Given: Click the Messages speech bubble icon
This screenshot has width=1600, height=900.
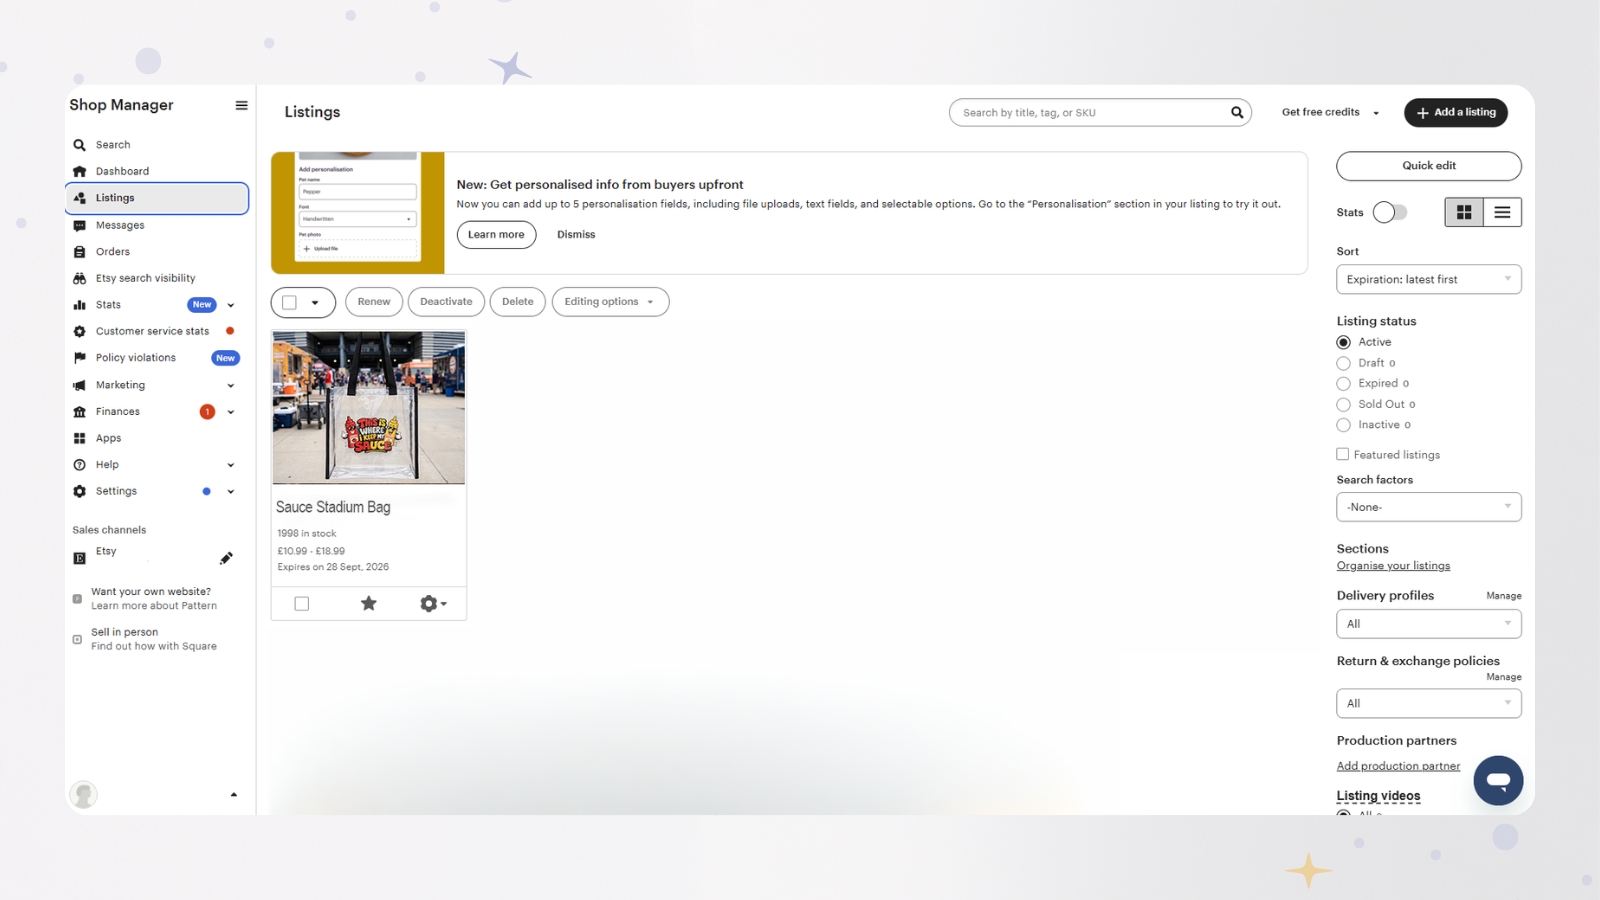Looking at the screenshot, I should click(79, 225).
